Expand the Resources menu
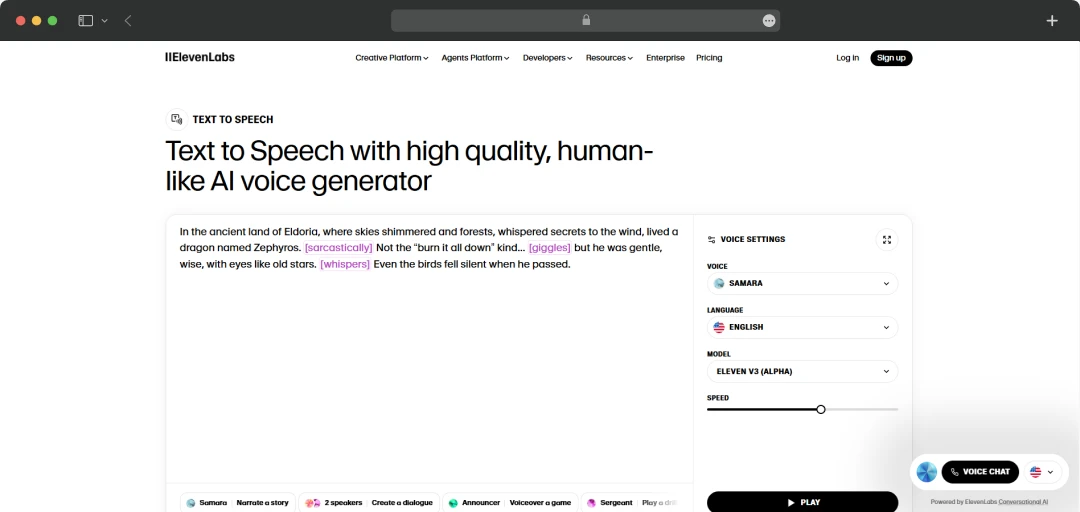The height and width of the screenshot is (512, 1080). [x=610, y=58]
